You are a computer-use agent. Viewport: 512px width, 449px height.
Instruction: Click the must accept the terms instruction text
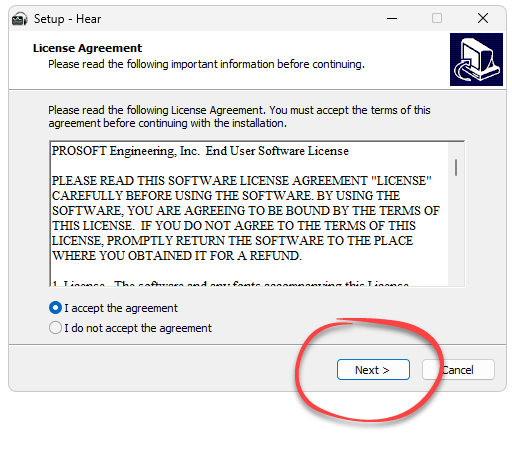pyautogui.click(x=239, y=117)
